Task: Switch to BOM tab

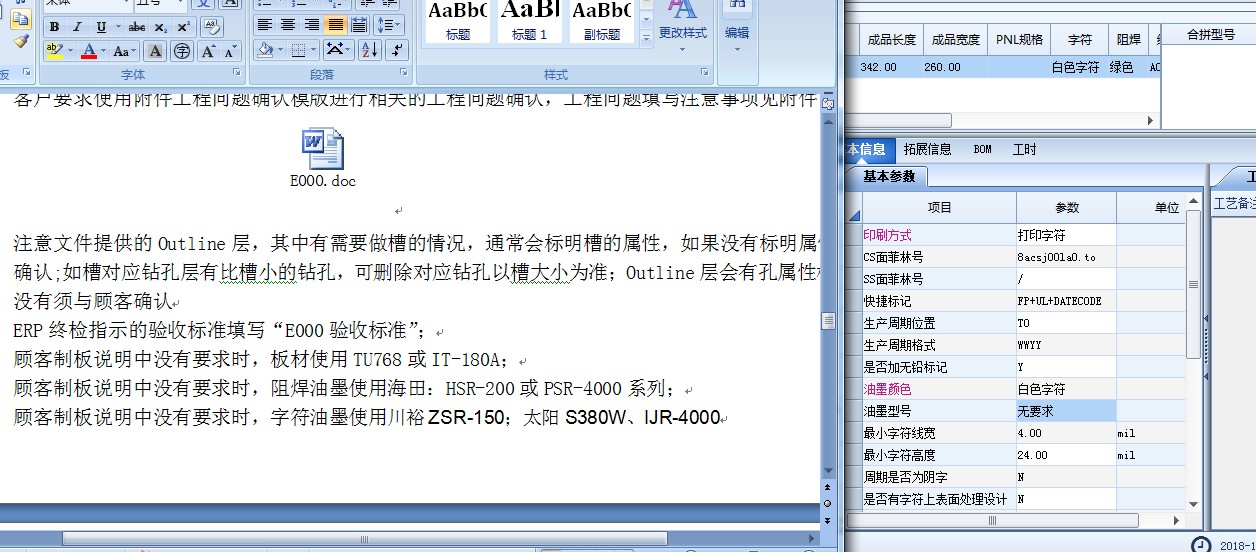Action: [x=982, y=149]
